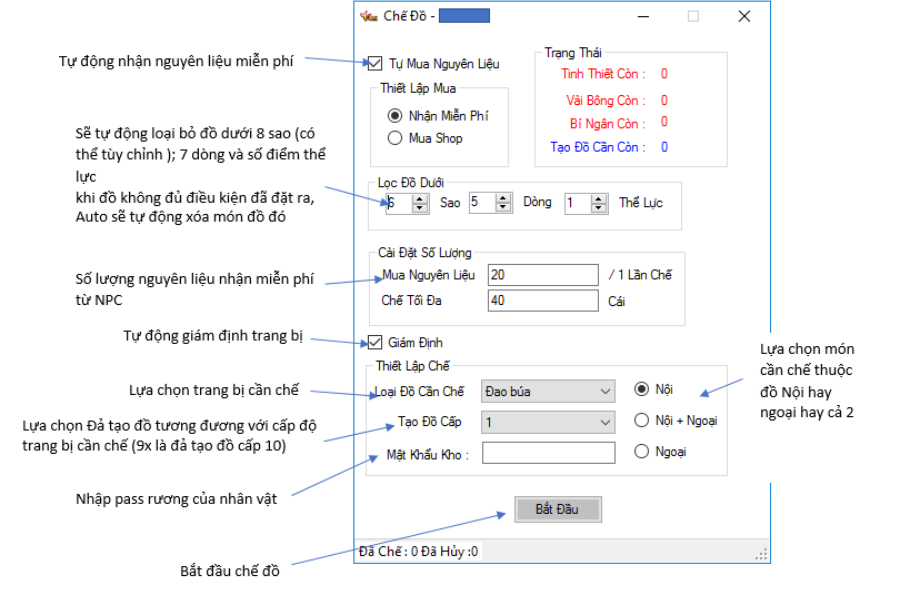Expand the Đao búa item selection list
This screenshot has width=900, height=600.
(x=604, y=391)
